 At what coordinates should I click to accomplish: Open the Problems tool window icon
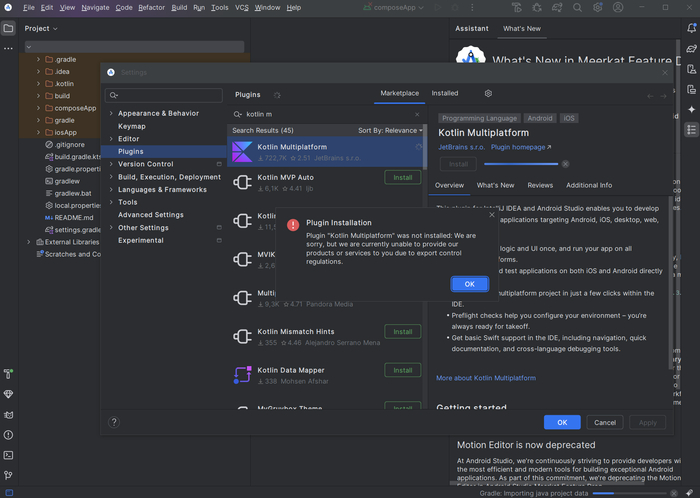(x=8, y=434)
